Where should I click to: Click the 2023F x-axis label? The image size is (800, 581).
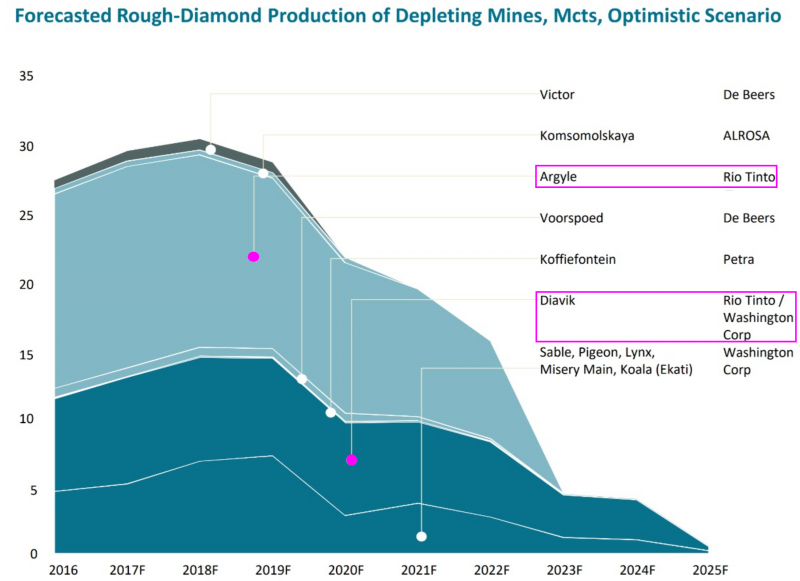pyautogui.click(x=565, y=570)
